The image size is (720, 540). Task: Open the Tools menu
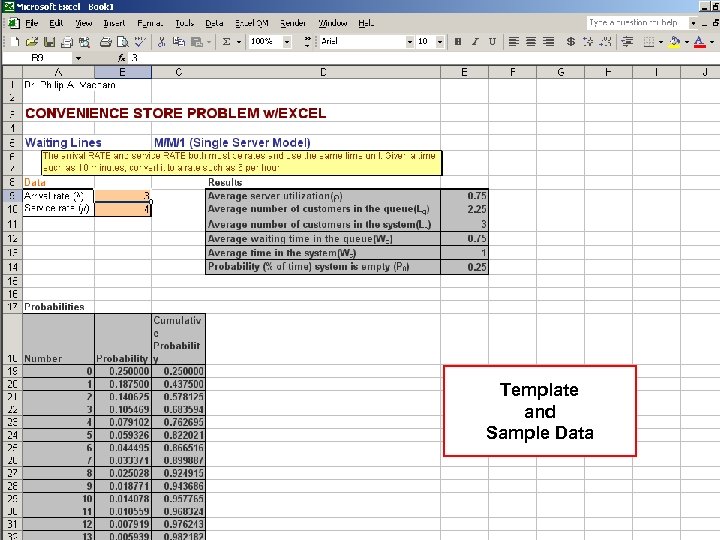click(185, 23)
